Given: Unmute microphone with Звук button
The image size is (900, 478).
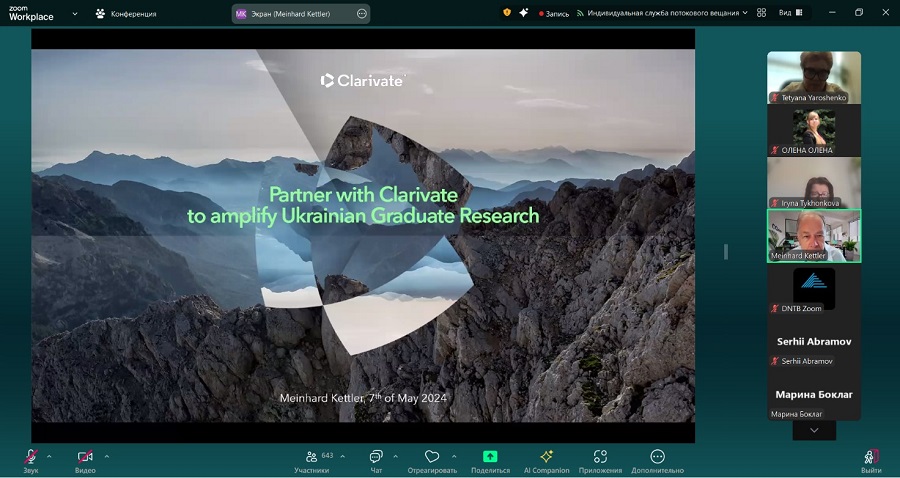Looking at the screenshot, I should [x=31, y=461].
